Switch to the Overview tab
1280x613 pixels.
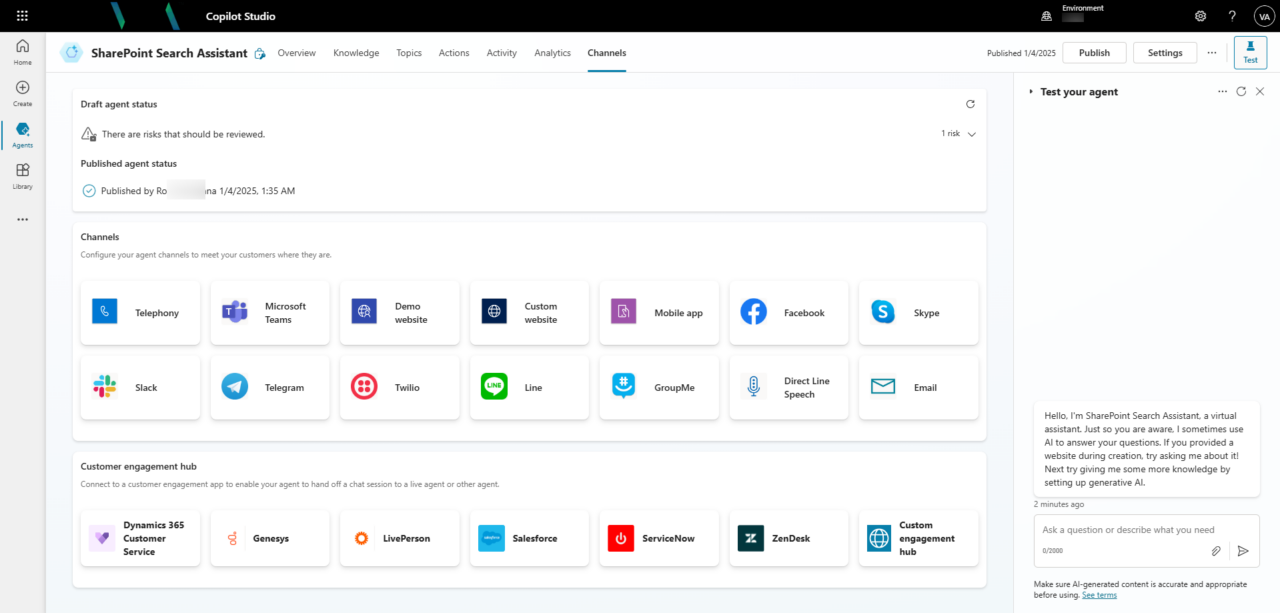pos(296,53)
